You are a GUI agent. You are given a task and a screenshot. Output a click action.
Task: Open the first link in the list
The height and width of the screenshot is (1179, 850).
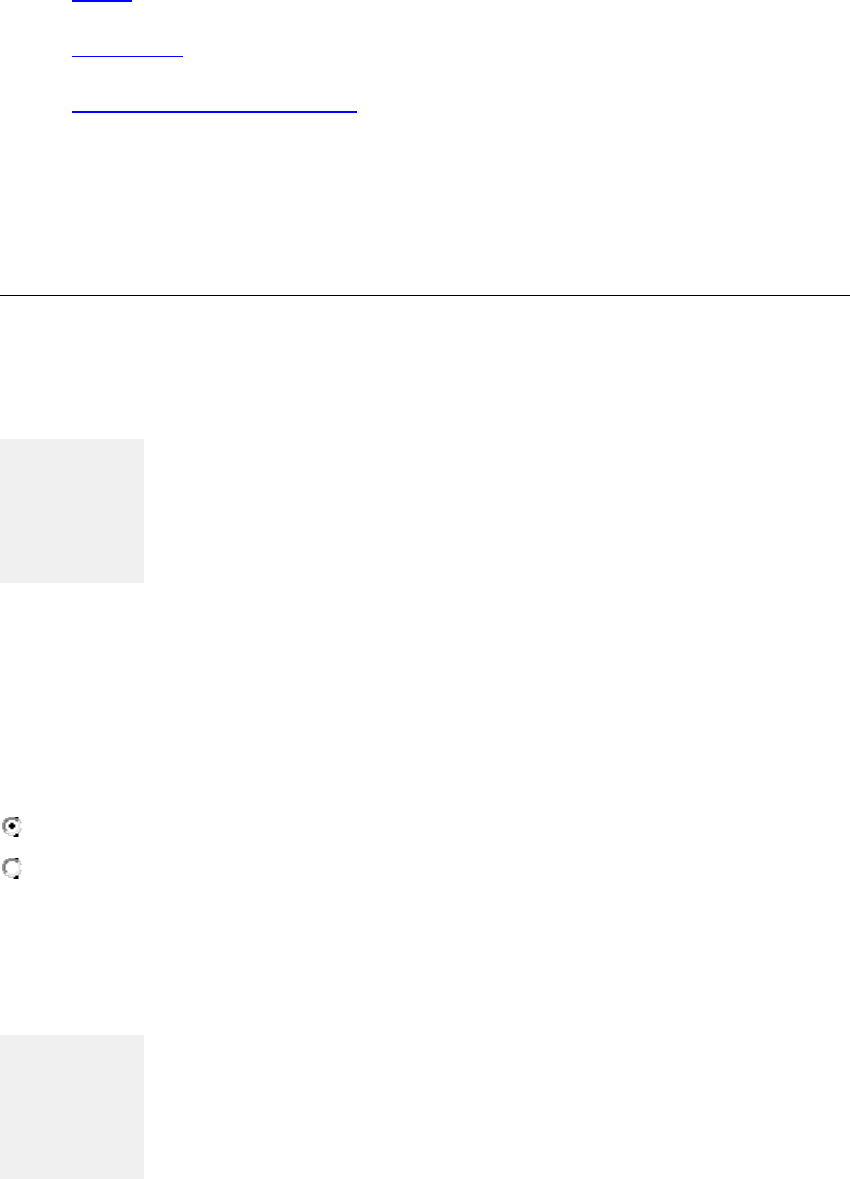pyautogui.click(x=102, y=2)
